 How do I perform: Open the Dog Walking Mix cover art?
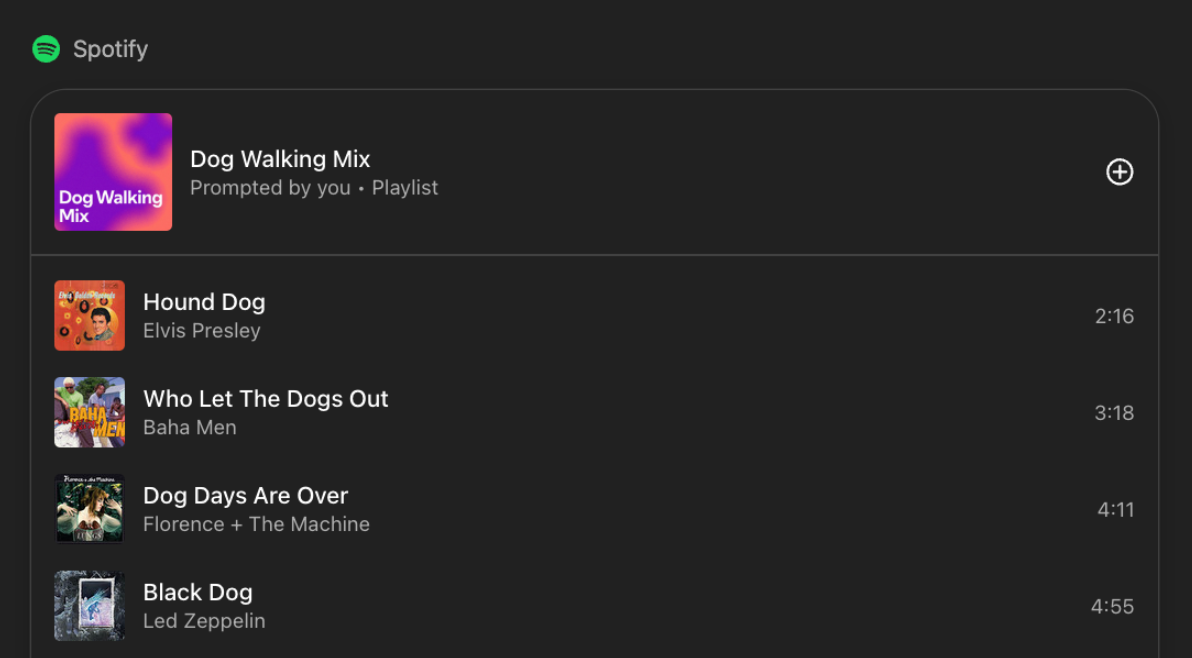pyautogui.click(x=113, y=172)
